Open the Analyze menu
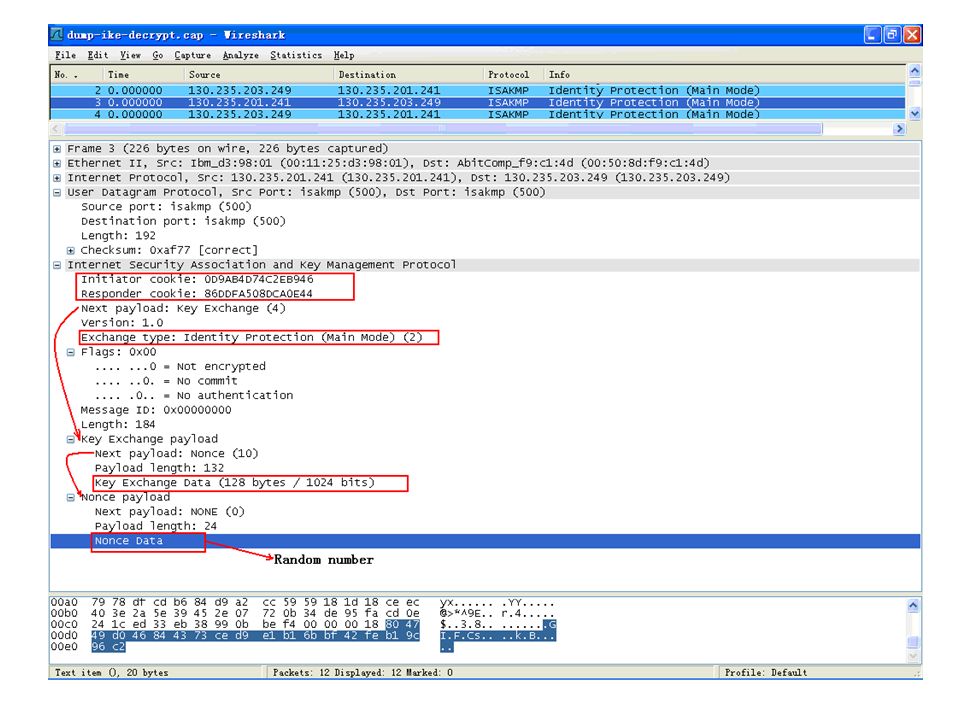The image size is (960, 720). [240, 55]
